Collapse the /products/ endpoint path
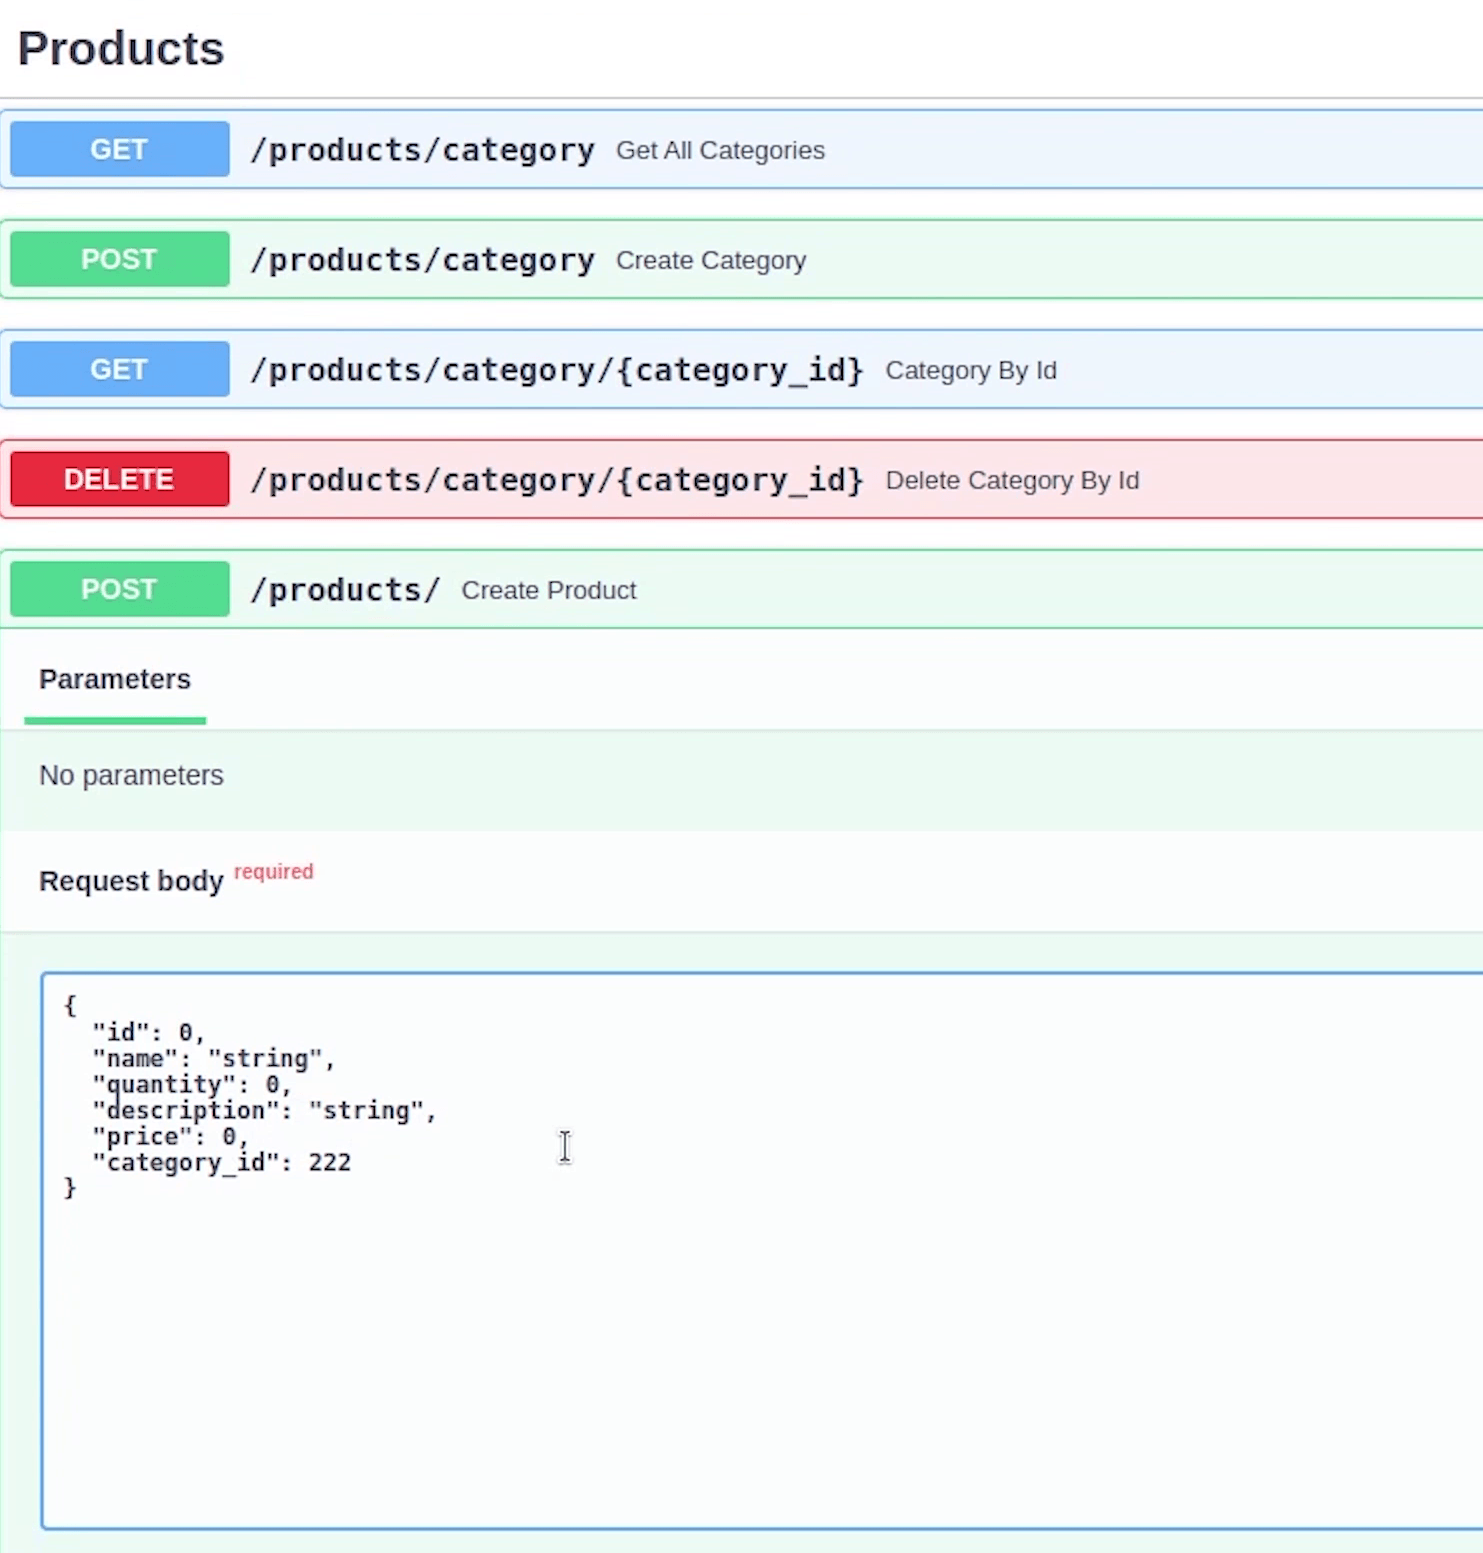 point(345,590)
